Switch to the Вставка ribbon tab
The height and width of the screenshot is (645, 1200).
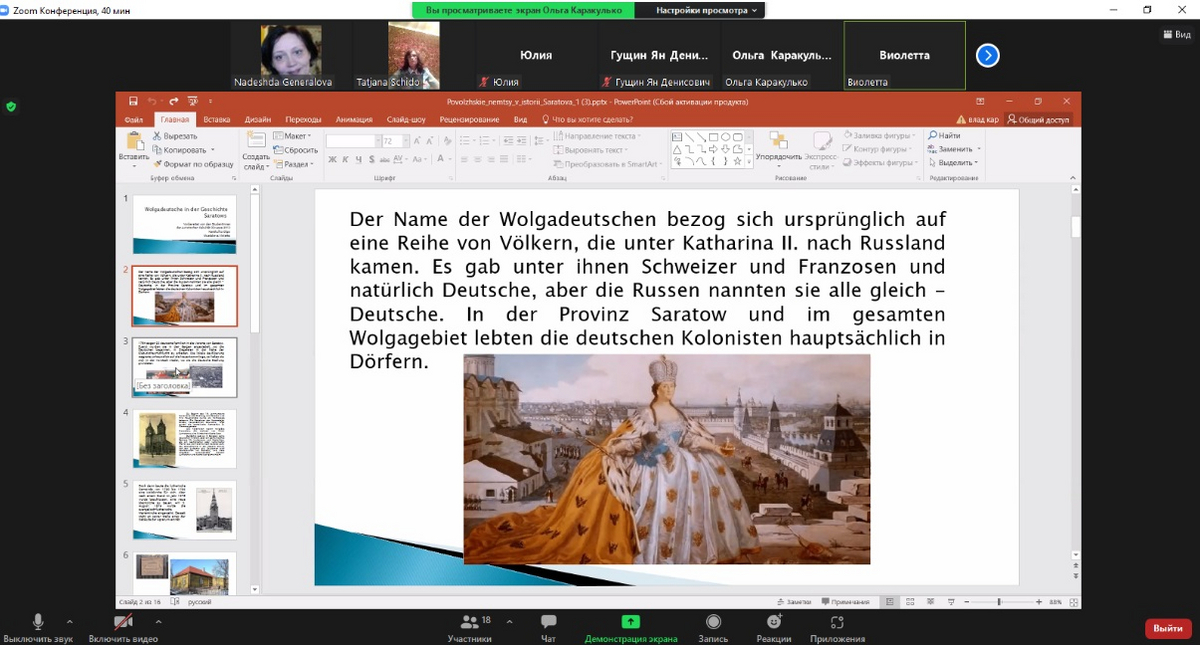point(217,120)
